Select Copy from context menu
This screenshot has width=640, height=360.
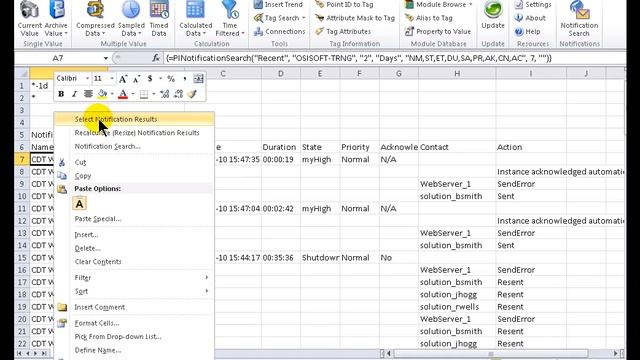tap(133, 176)
